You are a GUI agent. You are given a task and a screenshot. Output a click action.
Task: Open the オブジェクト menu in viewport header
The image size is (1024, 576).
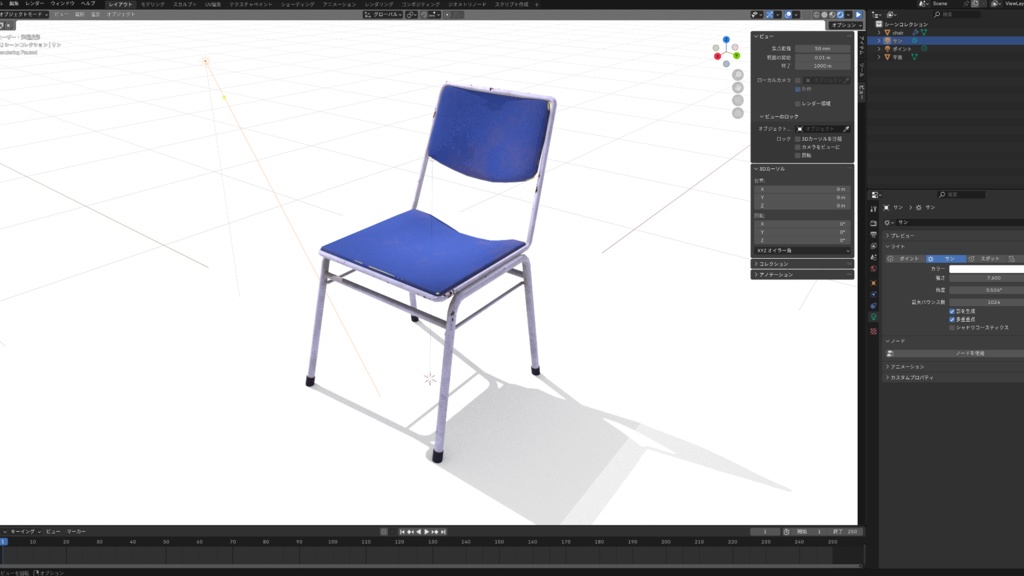pyautogui.click(x=121, y=14)
